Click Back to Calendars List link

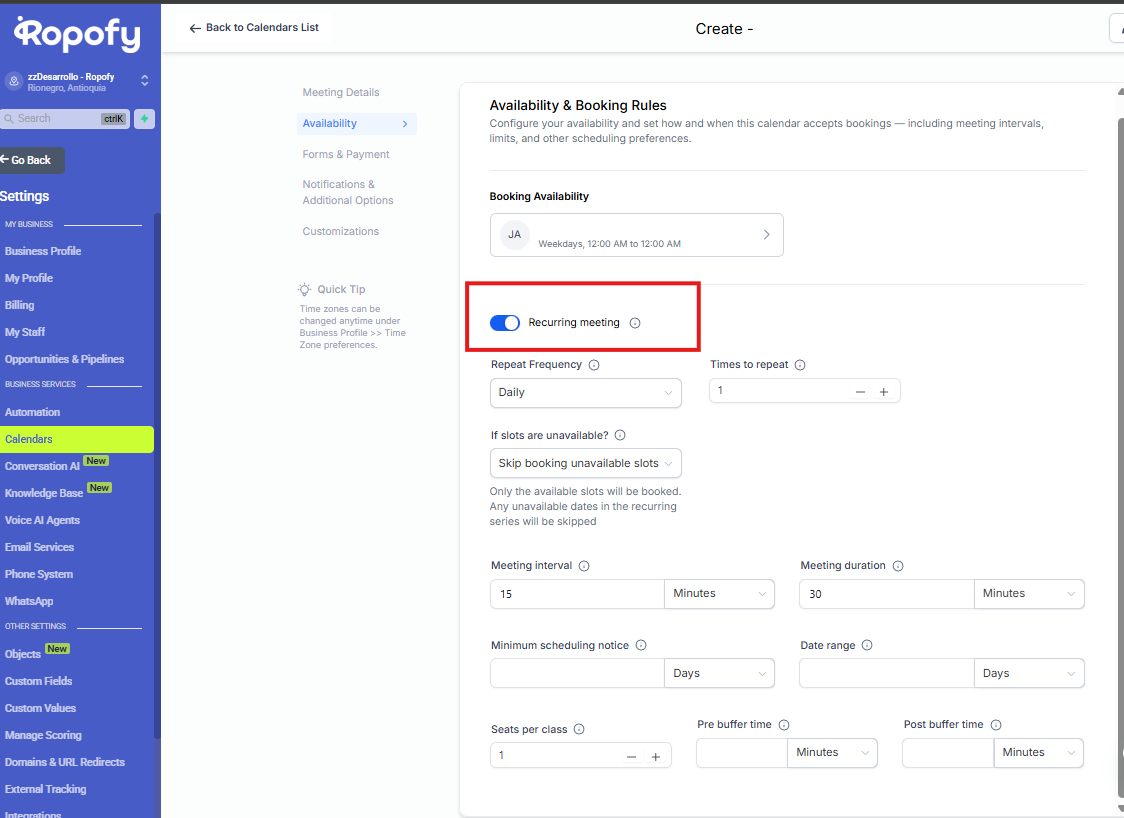click(254, 28)
